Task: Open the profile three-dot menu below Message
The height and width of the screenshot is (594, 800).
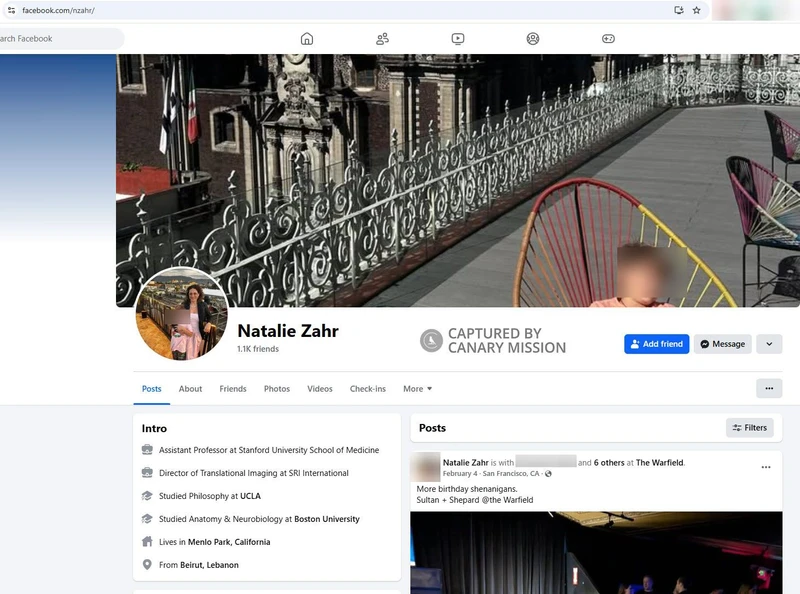Action: [768, 388]
